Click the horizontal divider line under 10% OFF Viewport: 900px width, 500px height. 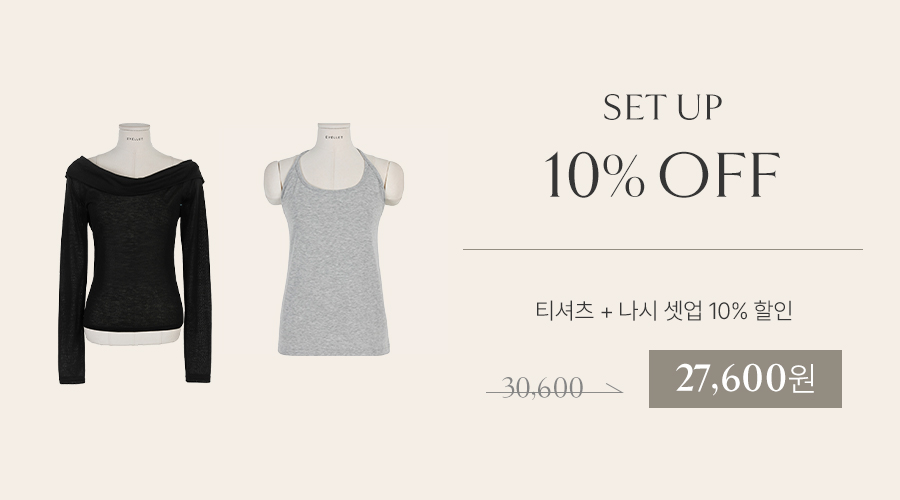coord(663,250)
